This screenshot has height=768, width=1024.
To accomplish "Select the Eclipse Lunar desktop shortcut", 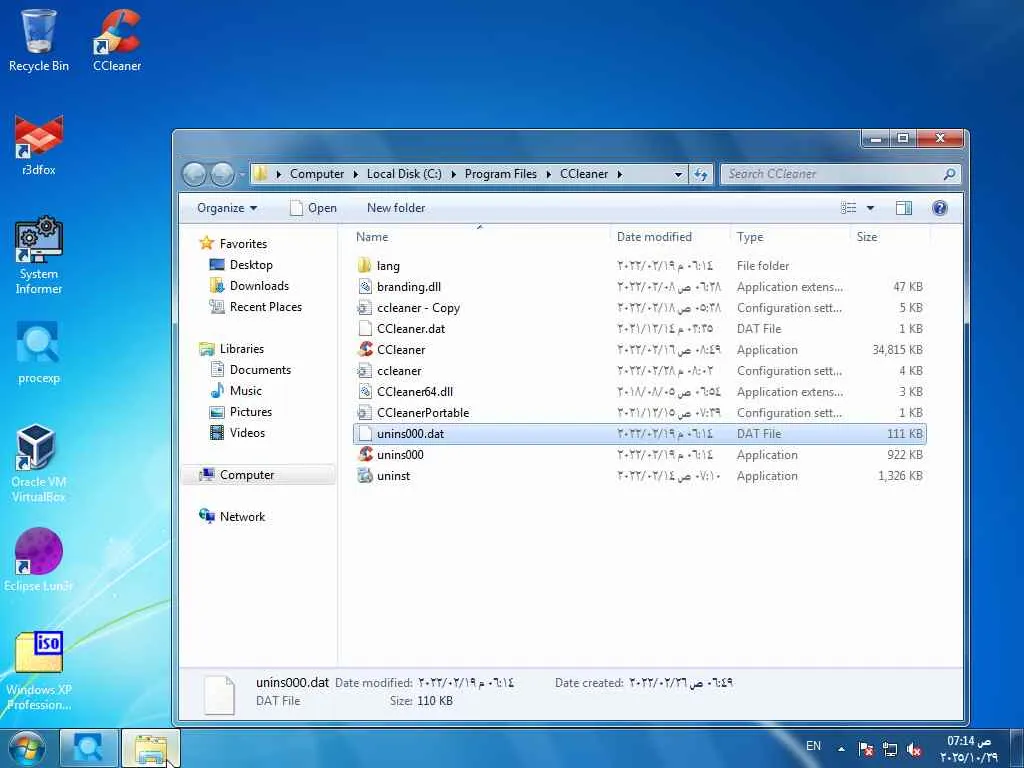I will (x=39, y=560).
